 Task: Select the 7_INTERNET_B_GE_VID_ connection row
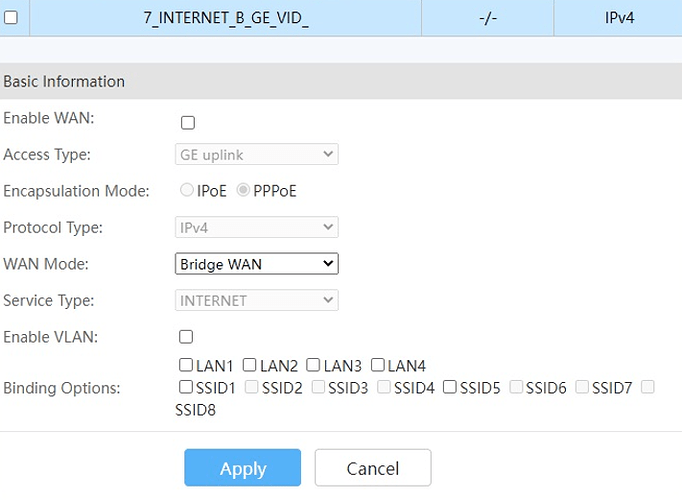226,18
